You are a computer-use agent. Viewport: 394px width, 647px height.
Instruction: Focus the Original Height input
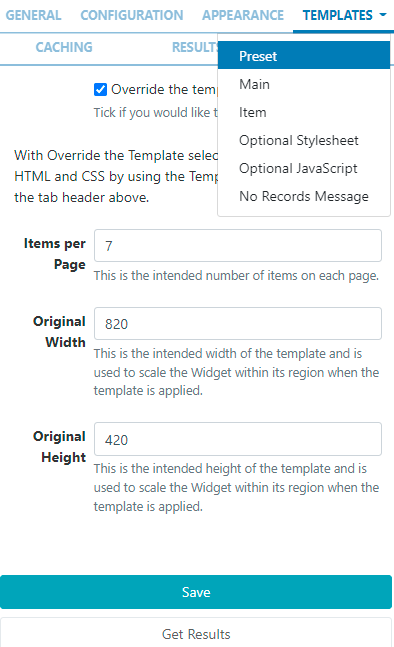pos(238,439)
